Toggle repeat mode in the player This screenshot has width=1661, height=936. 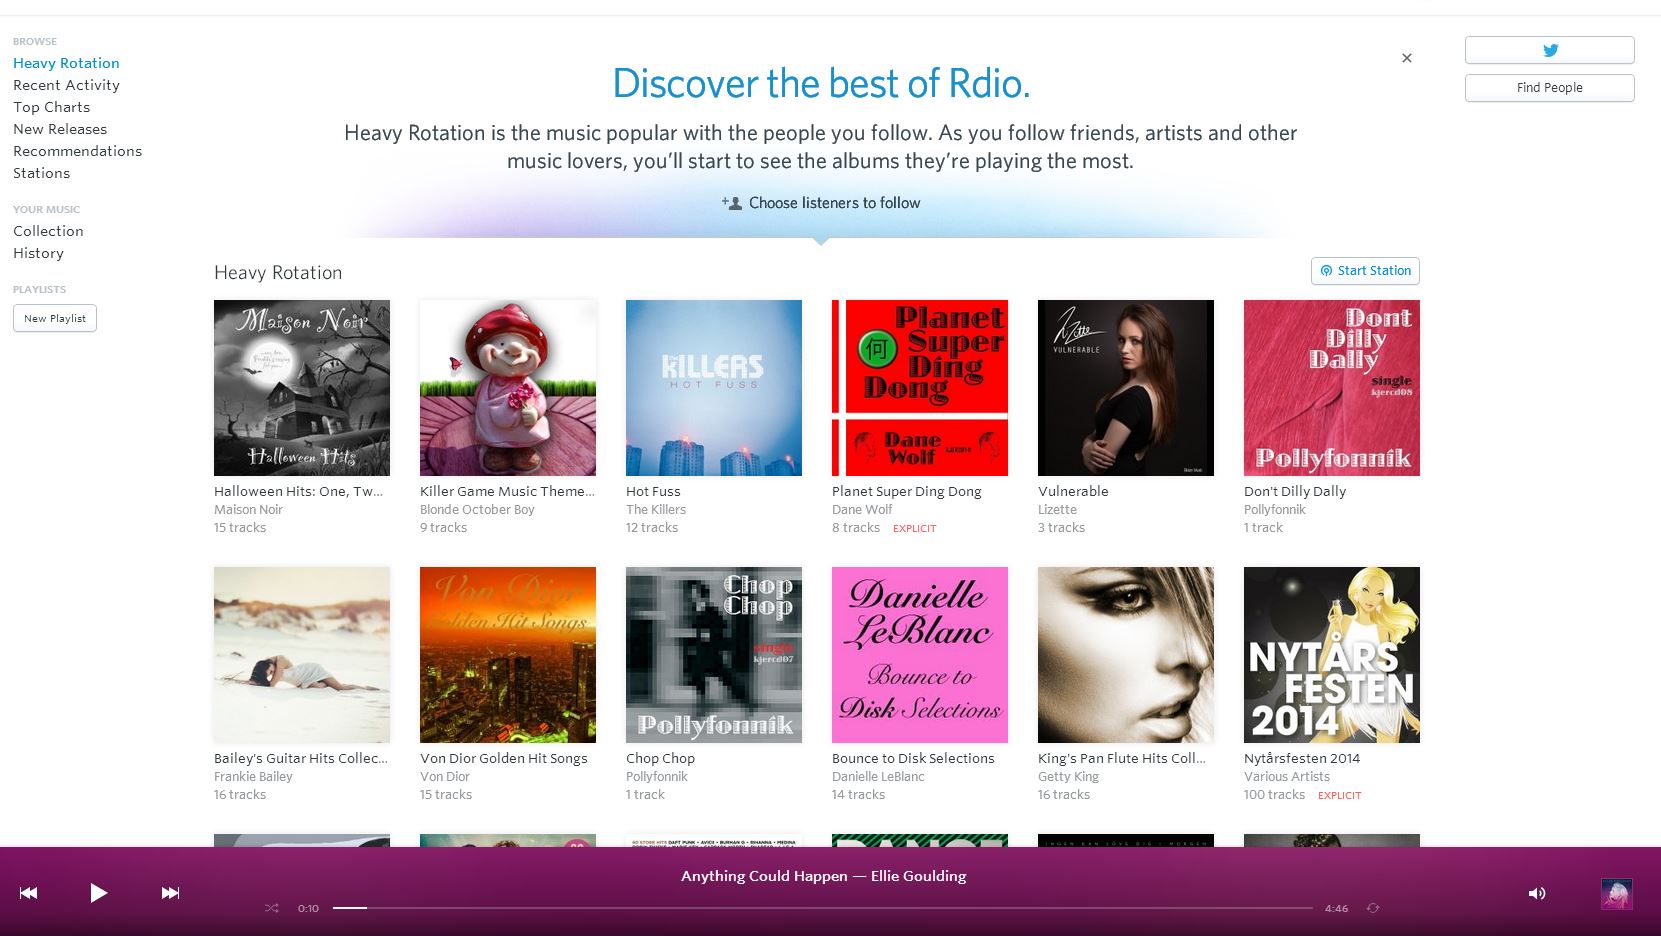[1373, 908]
